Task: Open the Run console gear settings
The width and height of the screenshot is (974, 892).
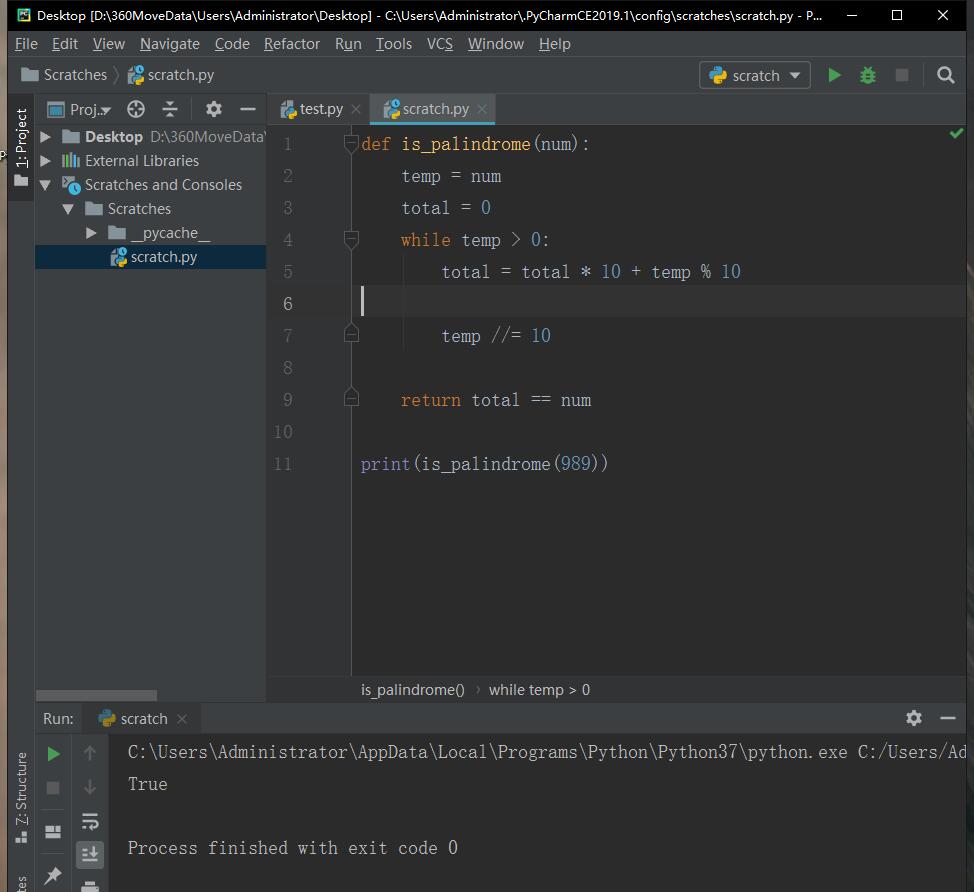Action: pos(913,718)
